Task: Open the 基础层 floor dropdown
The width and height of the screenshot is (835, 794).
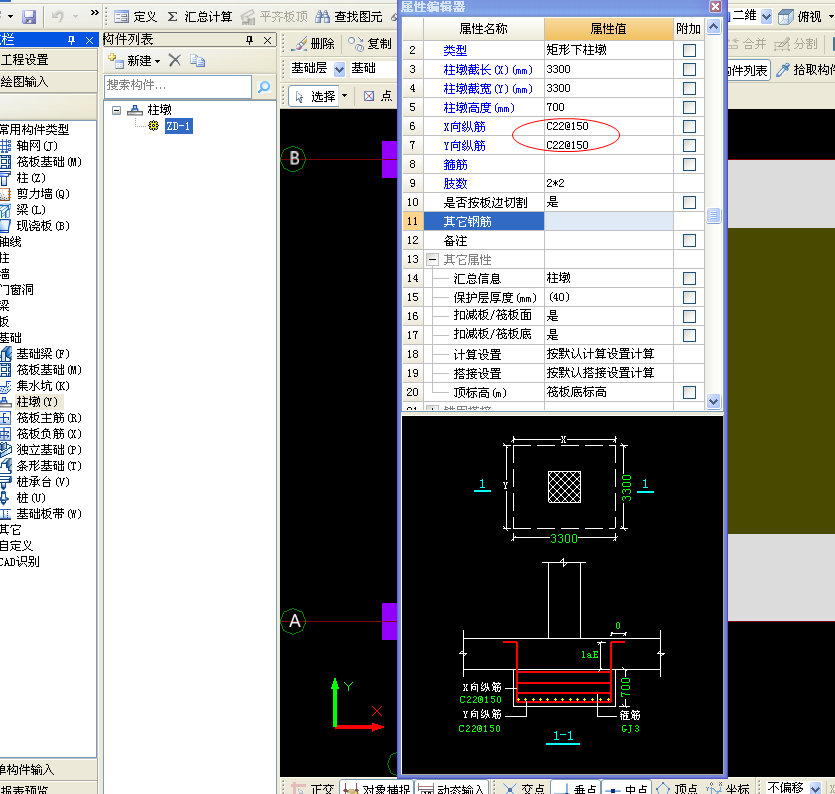Action: pos(339,69)
